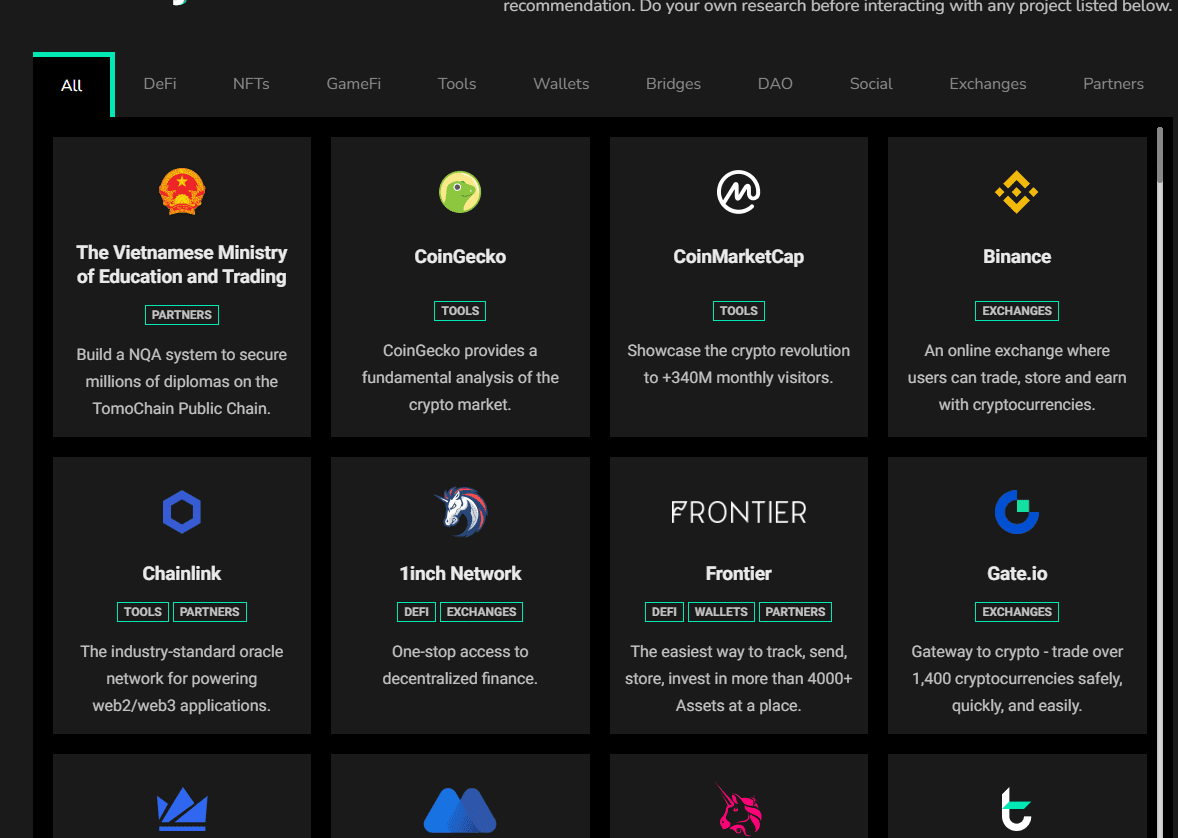Open The Vietnamese Ministry of Education title
The height and width of the screenshot is (838, 1178).
pos(182,265)
